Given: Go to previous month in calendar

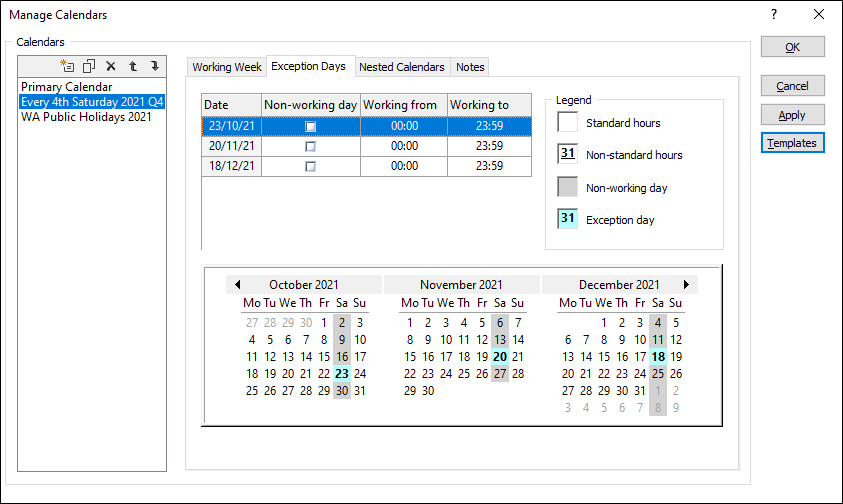Looking at the screenshot, I should pos(237,285).
